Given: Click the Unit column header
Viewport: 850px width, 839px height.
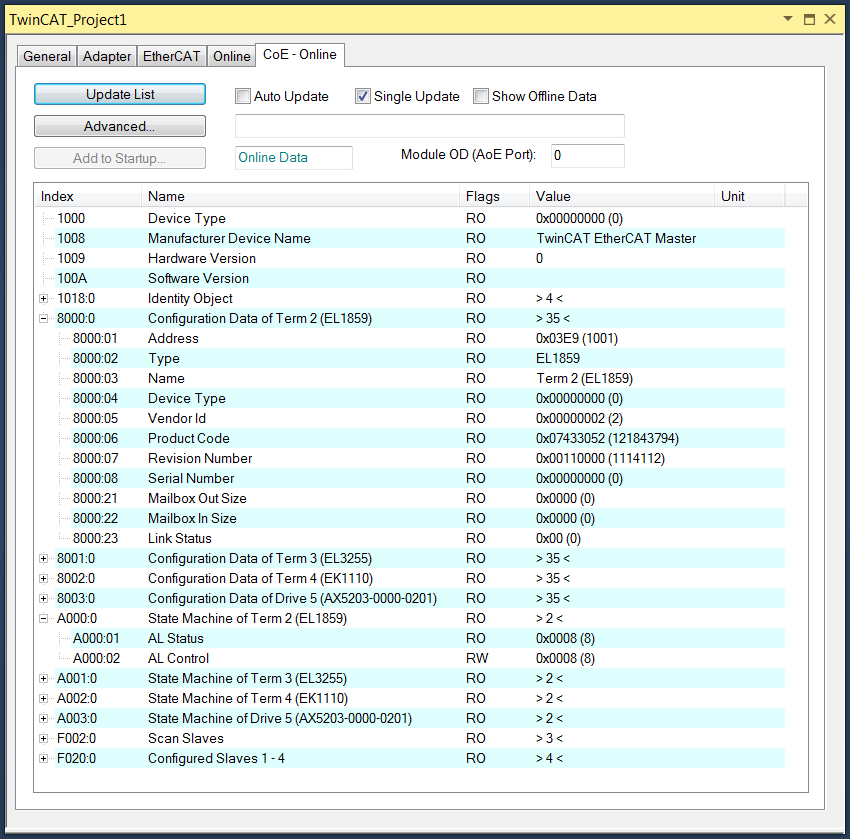Looking at the screenshot, I should [750, 196].
